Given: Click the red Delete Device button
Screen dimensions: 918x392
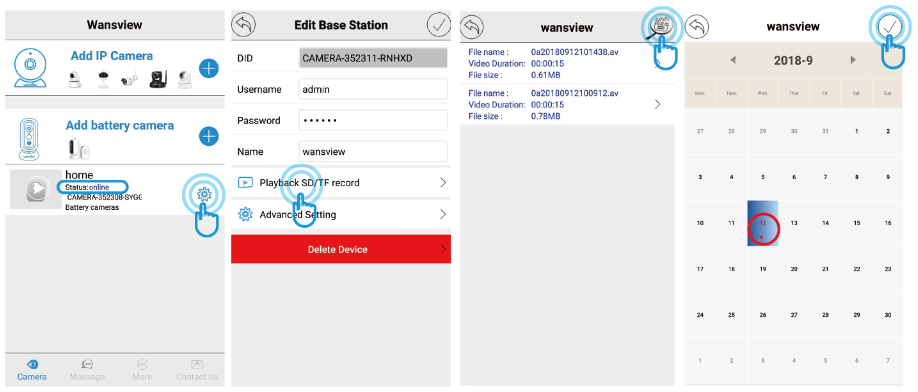Looking at the screenshot, I should [x=341, y=249].
